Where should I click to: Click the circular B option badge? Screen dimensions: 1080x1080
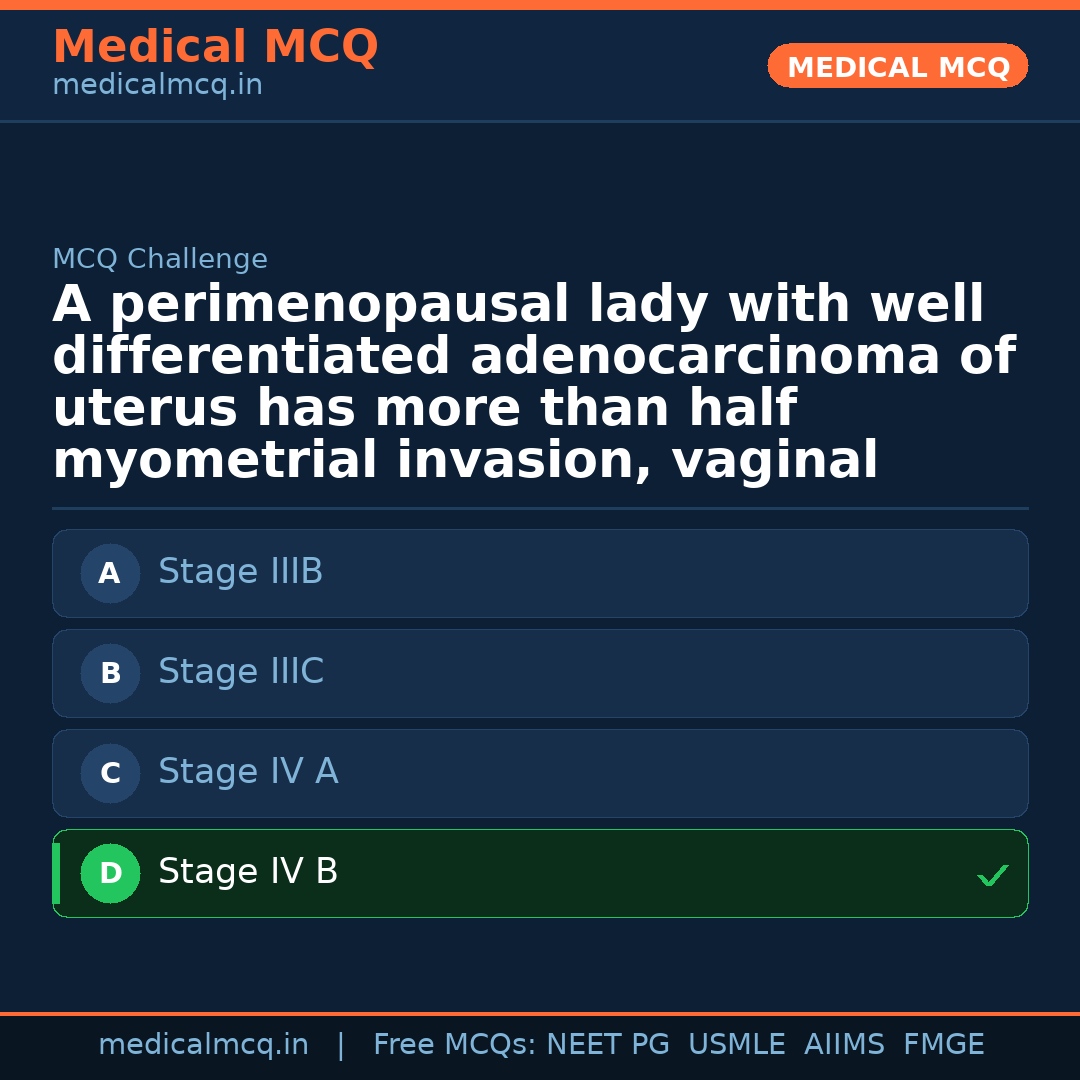(x=110, y=673)
